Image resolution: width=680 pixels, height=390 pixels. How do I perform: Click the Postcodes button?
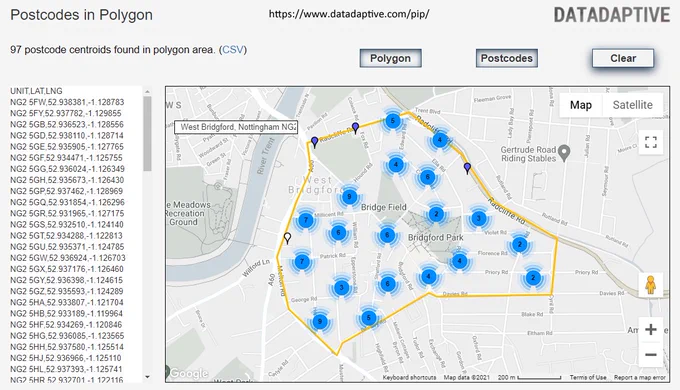pyautogui.click(x=507, y=58)
